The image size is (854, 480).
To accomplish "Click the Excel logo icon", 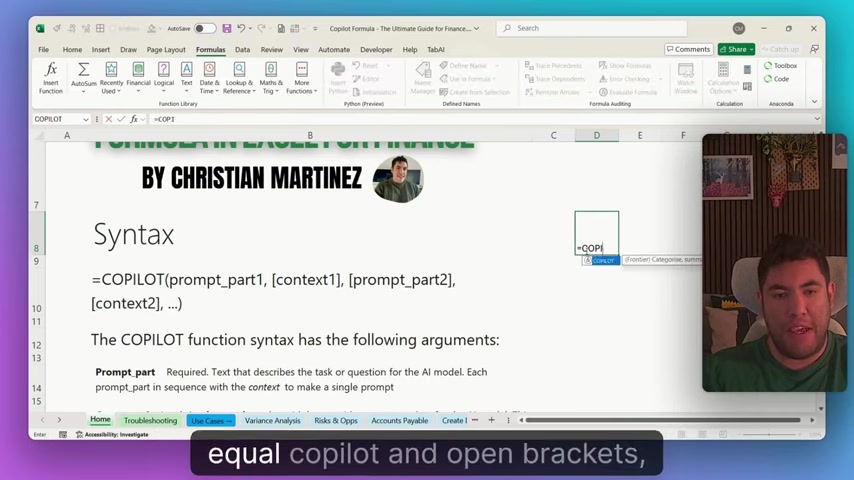I will [x=40, y=28].
